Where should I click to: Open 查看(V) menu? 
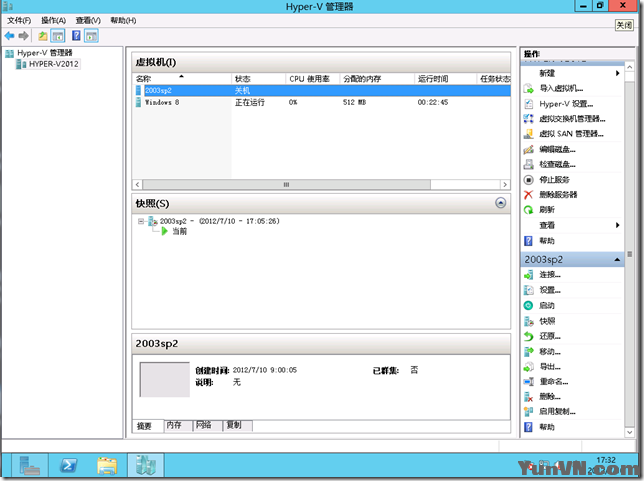click(88, 21)
